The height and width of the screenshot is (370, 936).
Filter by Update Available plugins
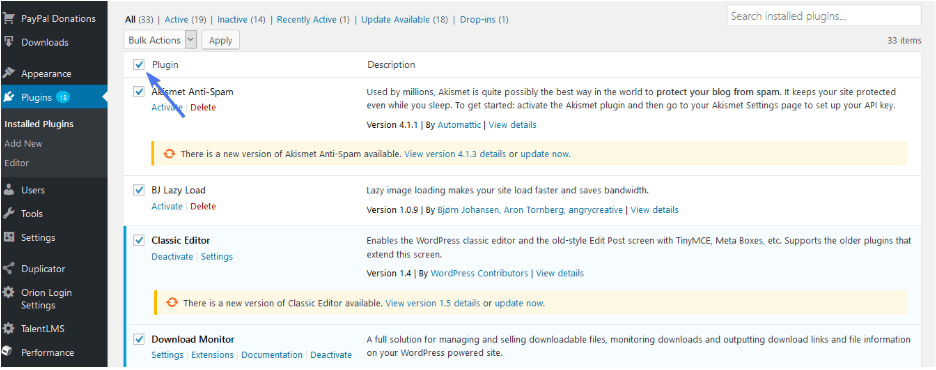395,20
